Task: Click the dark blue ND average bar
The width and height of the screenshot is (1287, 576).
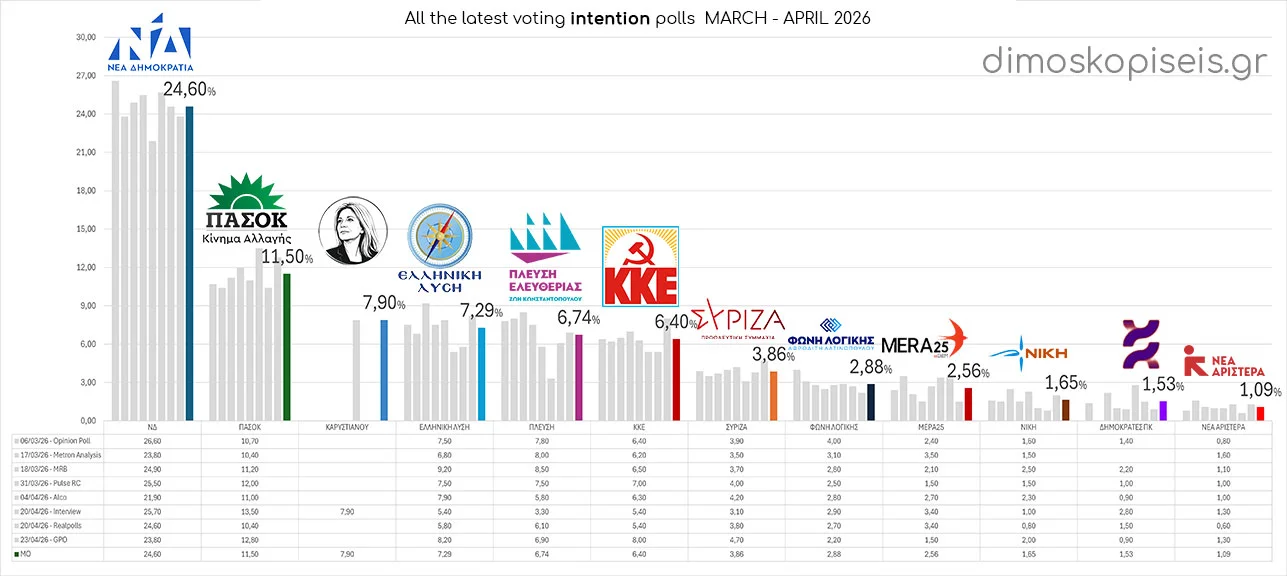Action: coord(190,263)
